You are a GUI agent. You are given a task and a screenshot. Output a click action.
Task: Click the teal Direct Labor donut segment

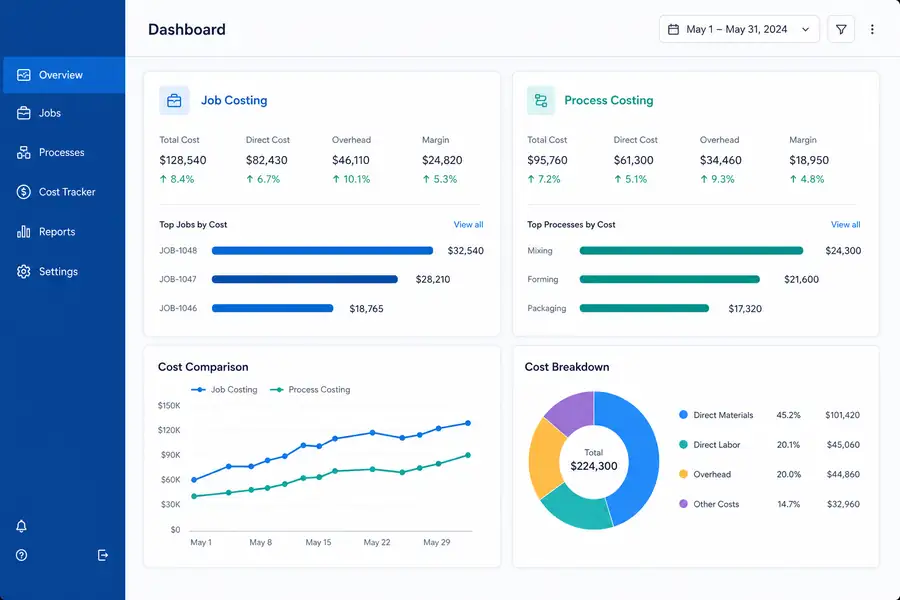point(580,510)
